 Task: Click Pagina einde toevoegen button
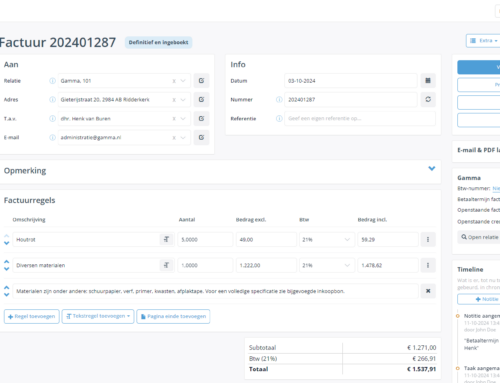click(173, 316)
